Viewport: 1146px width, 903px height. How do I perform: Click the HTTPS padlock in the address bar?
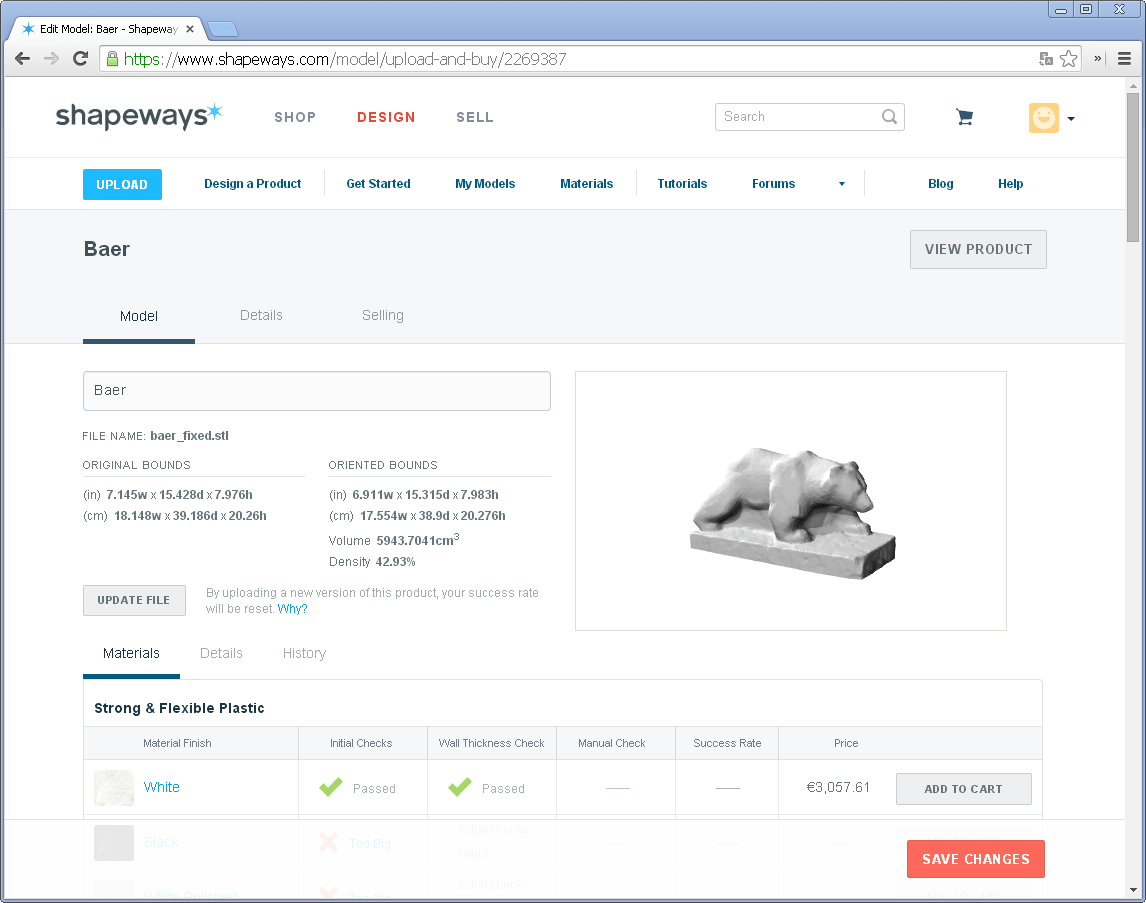112,59
